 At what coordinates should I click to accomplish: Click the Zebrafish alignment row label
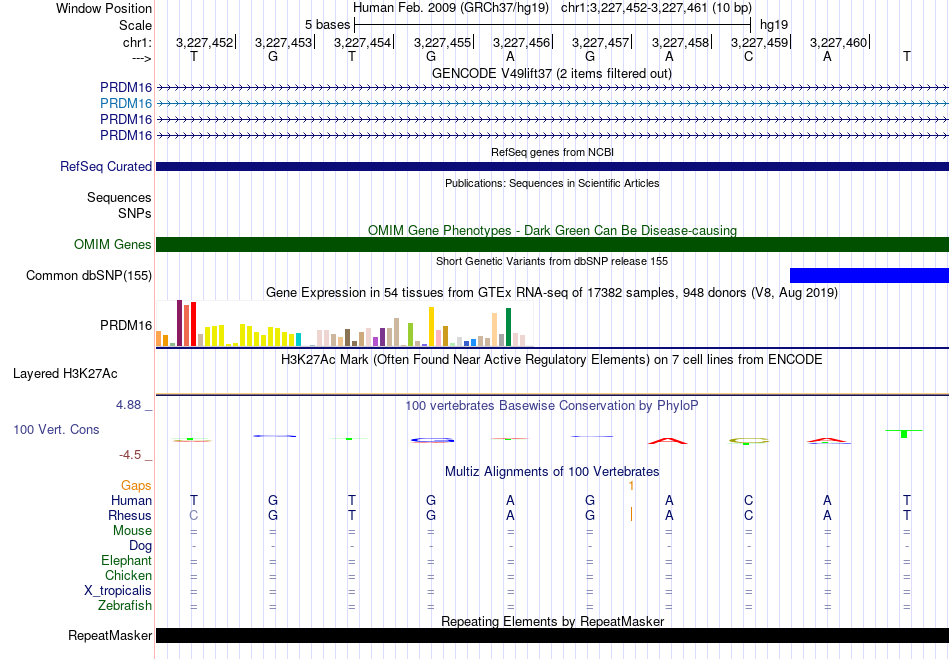125,605
